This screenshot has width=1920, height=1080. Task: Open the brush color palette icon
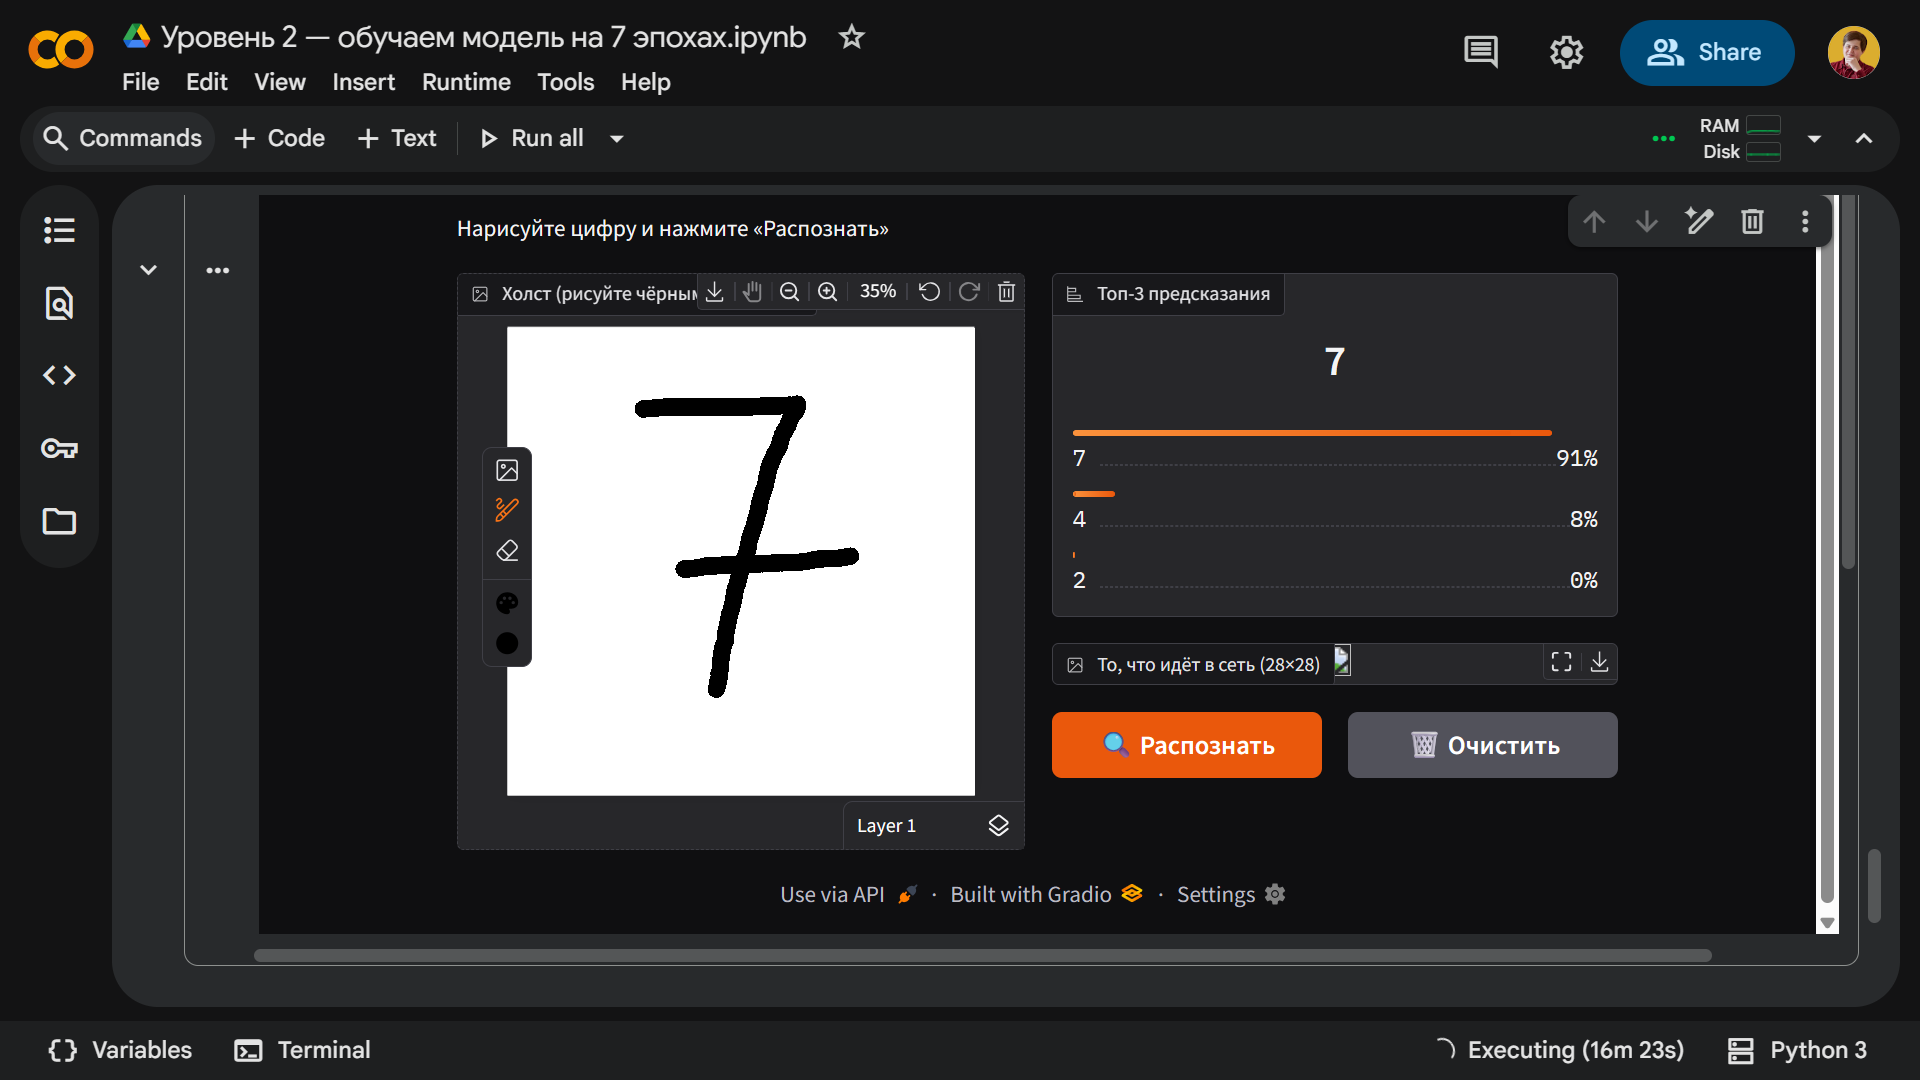[507, 603]
